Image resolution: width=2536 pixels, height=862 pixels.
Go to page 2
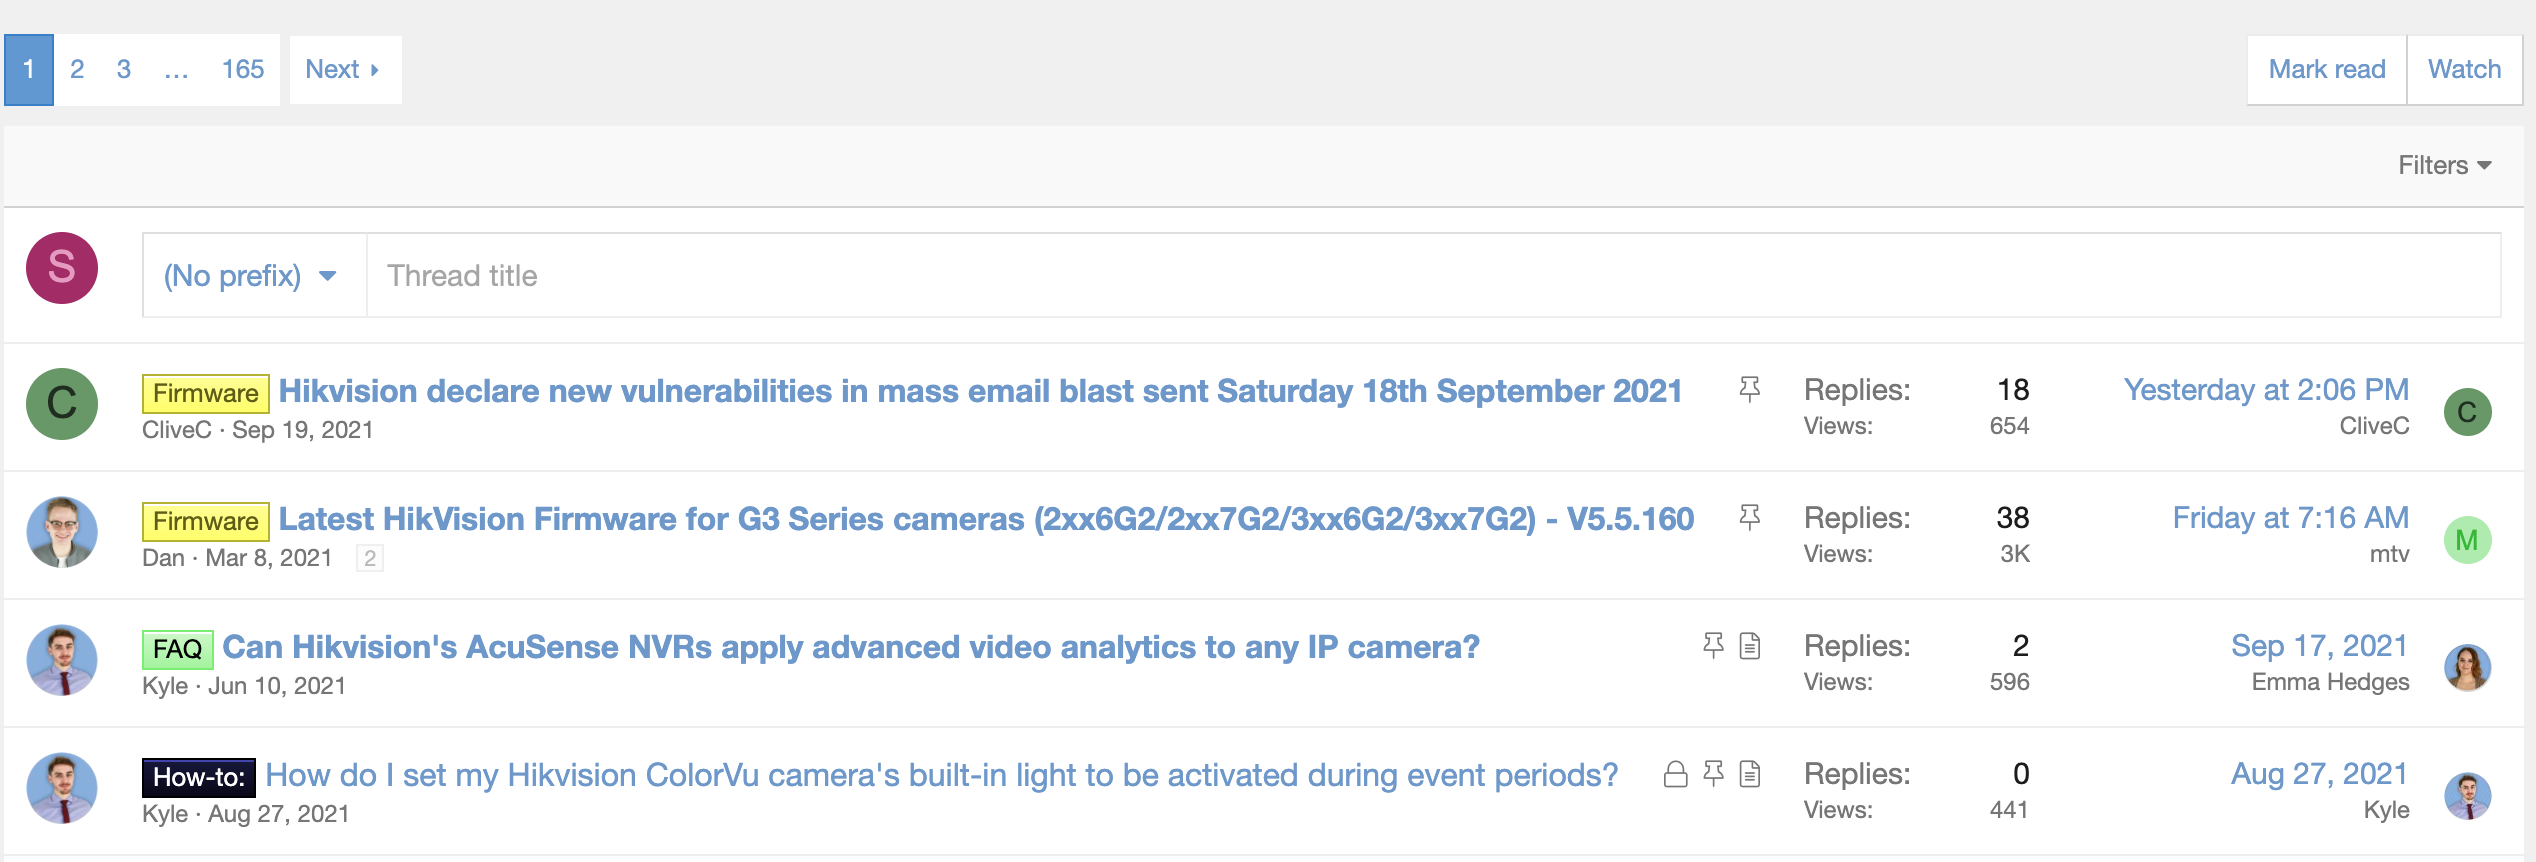coord(77,70)
